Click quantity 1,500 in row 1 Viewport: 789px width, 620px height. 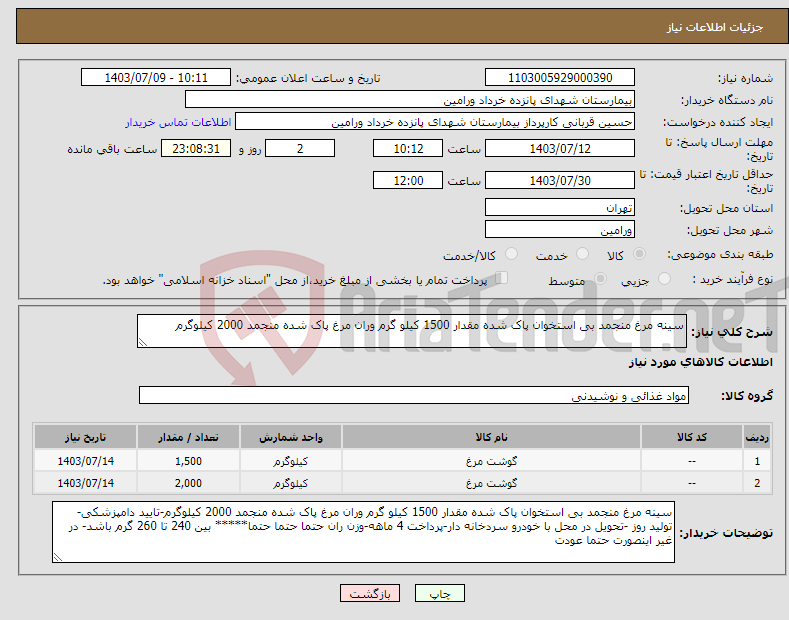coord(188,461)
